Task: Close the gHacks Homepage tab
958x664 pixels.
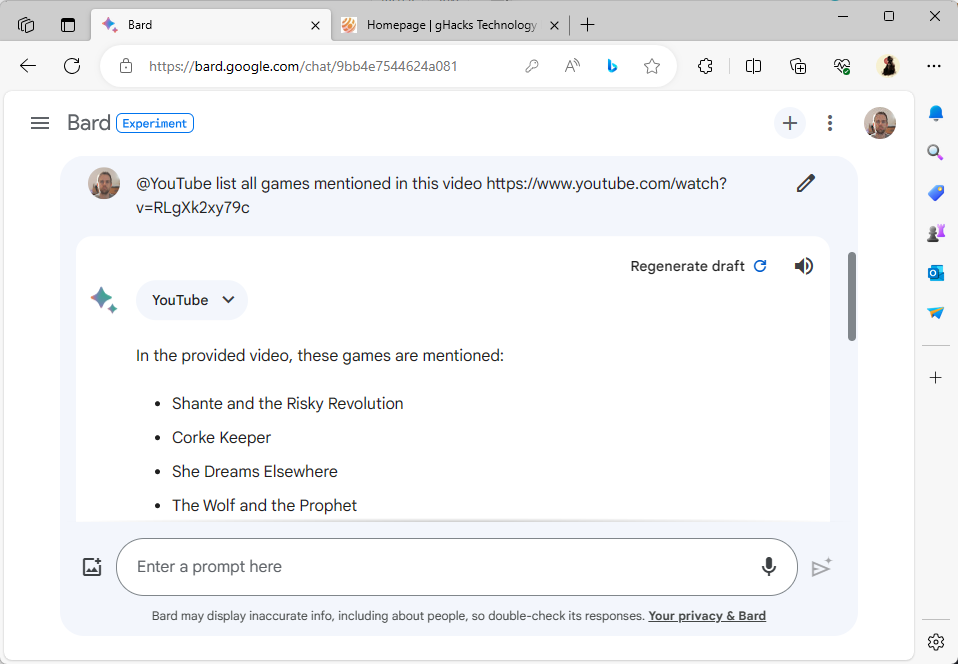Action: (554, 25)
